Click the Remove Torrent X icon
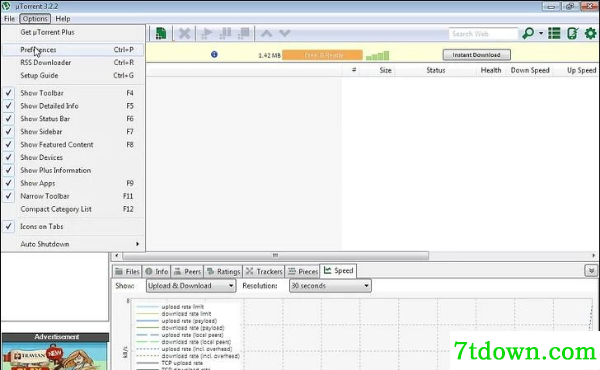 tap(184, 34)
